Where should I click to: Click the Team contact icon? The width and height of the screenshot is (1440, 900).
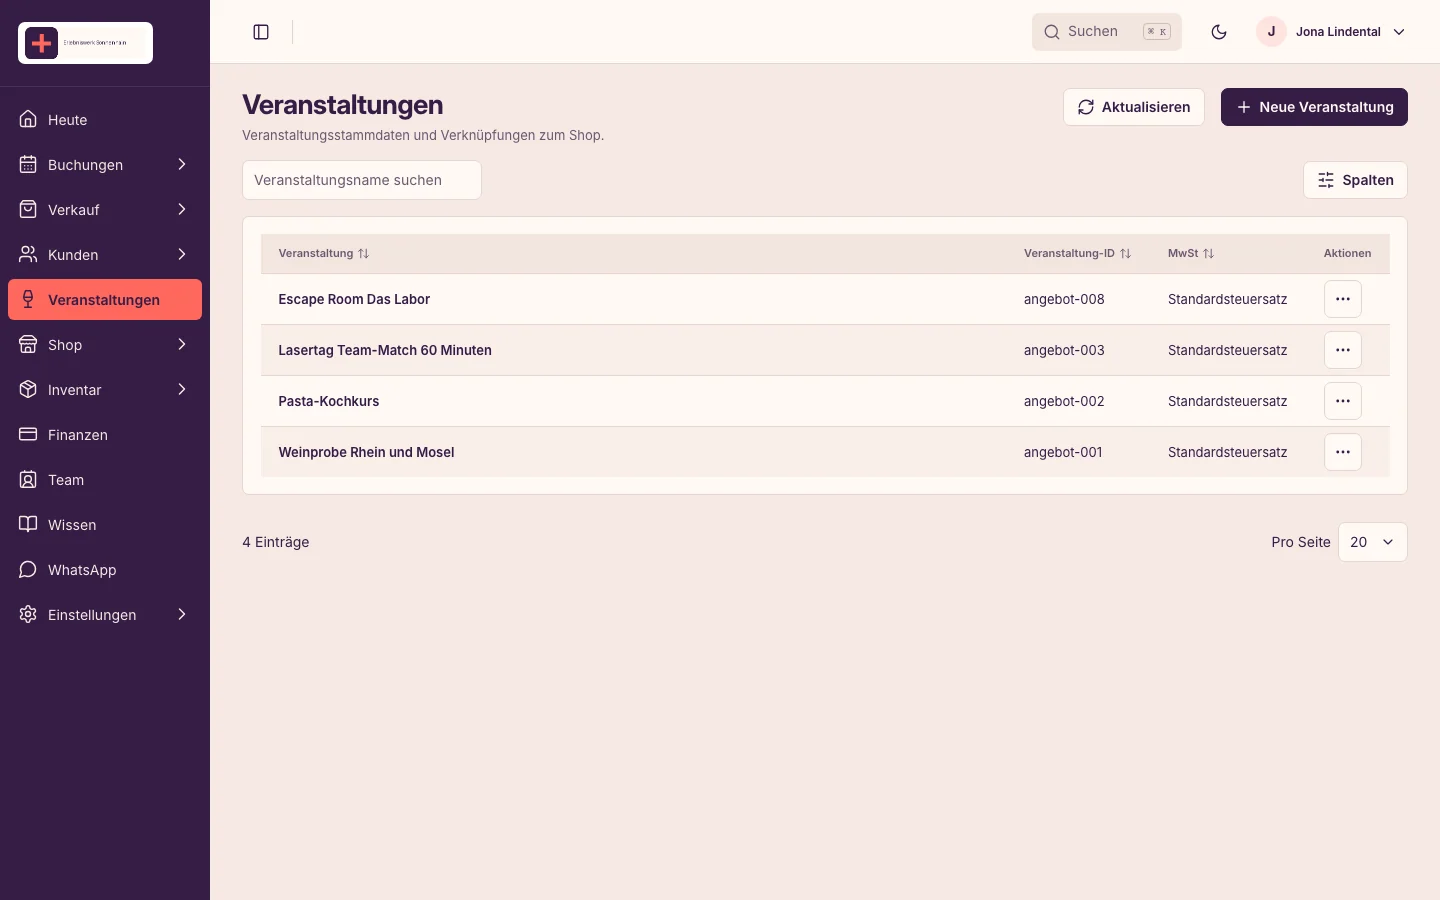(28, 480)
